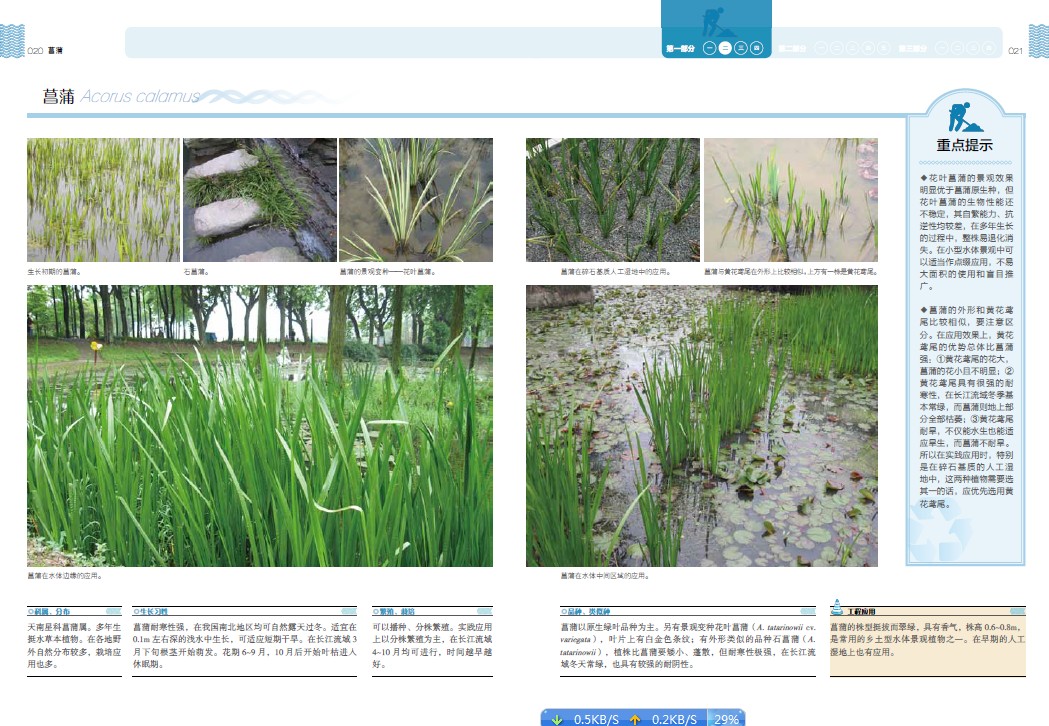
Task: Click the orange upload arrow in speed widget
Action: [x=635, y=718]
